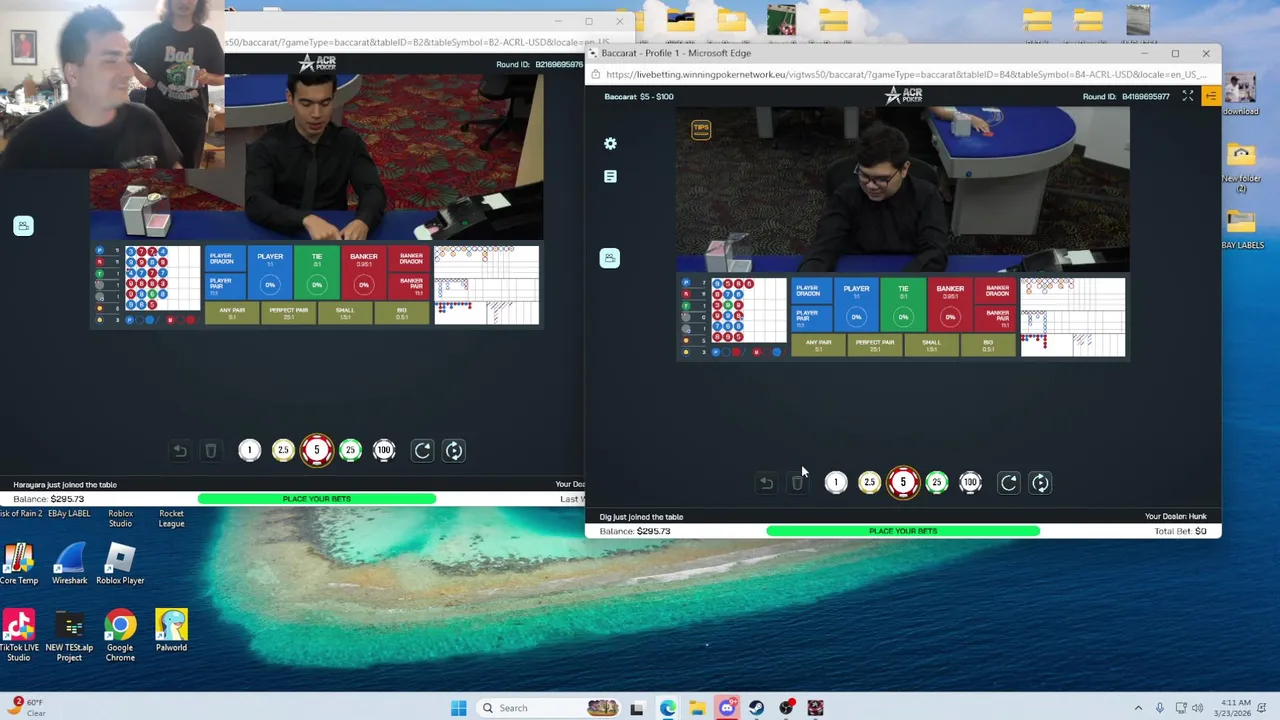
Task: Select the 100 chip in left window
Action: 384,451
